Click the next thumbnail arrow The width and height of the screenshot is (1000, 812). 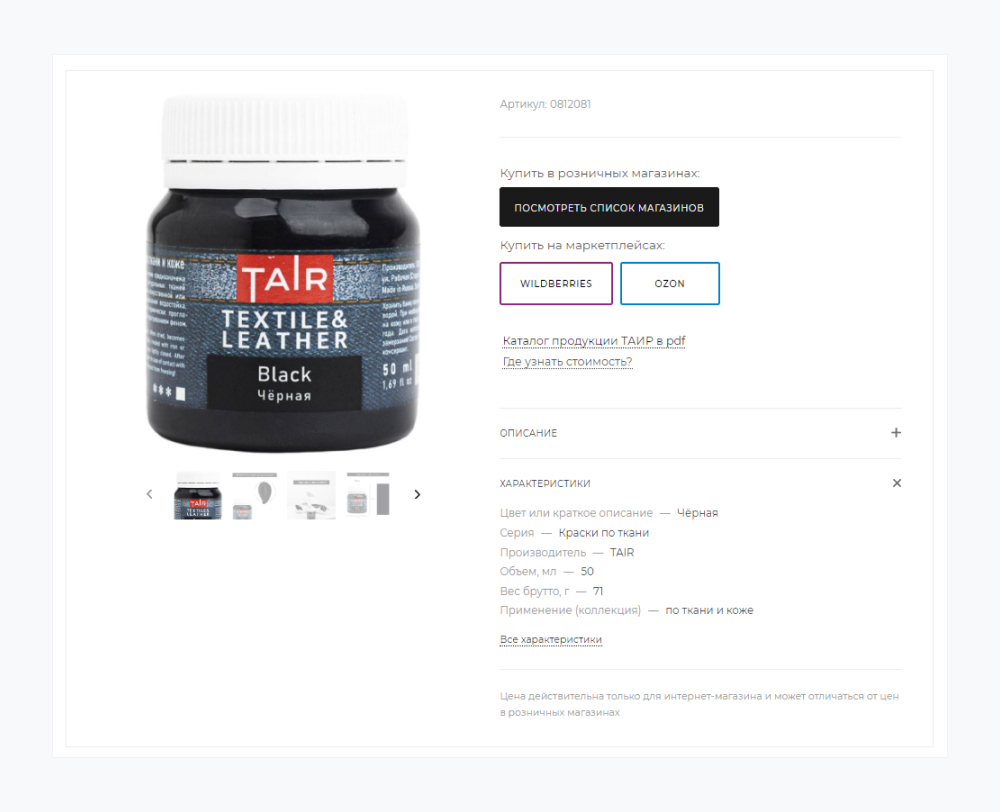pos(417,494)
